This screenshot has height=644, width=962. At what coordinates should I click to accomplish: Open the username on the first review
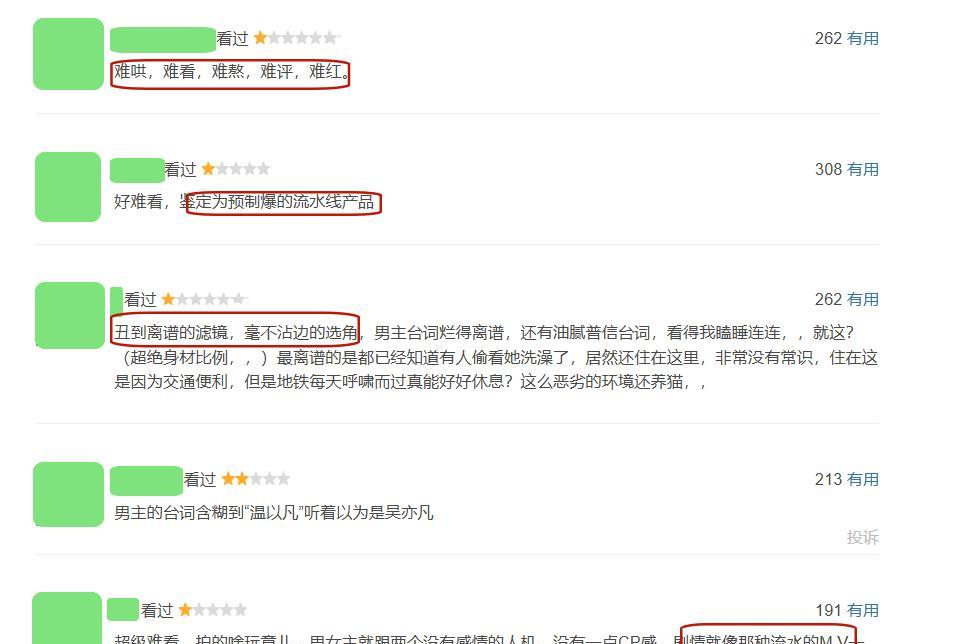point(163,39)
